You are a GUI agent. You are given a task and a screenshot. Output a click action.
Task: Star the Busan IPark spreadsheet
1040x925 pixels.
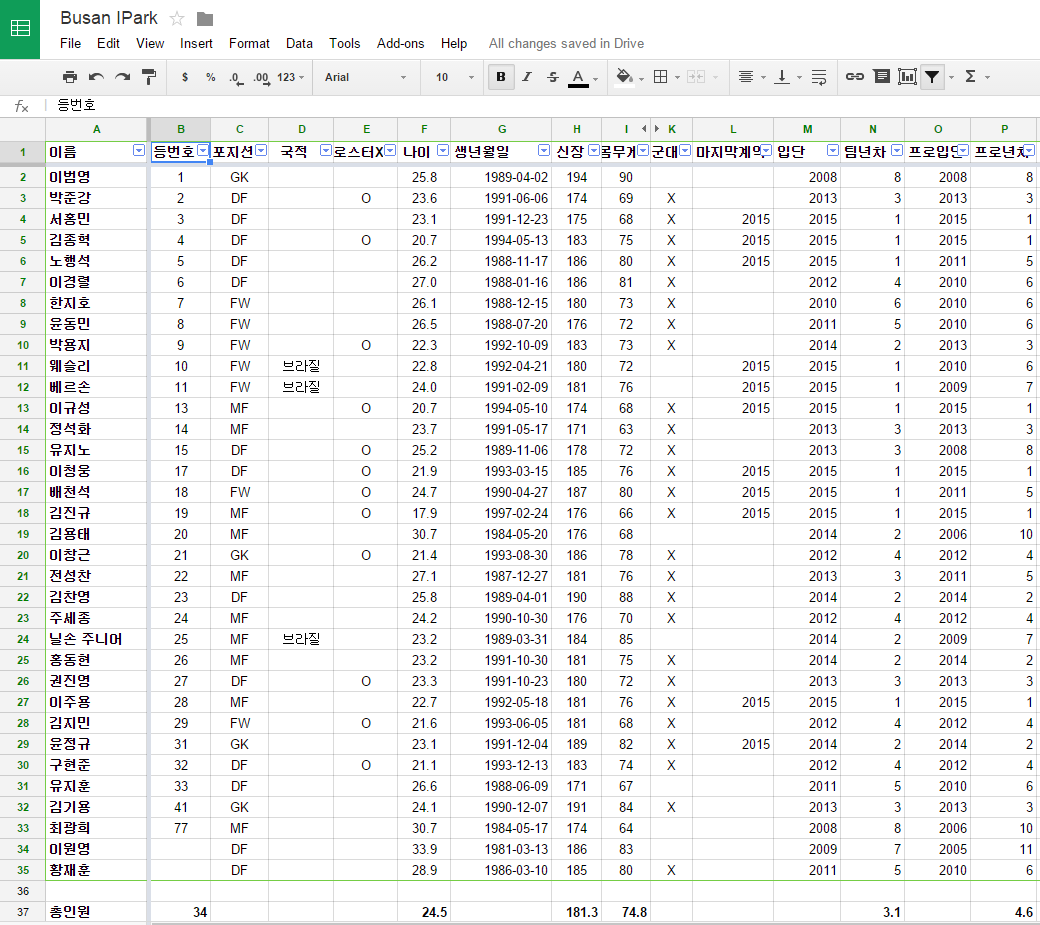click(x=177, y=19)
